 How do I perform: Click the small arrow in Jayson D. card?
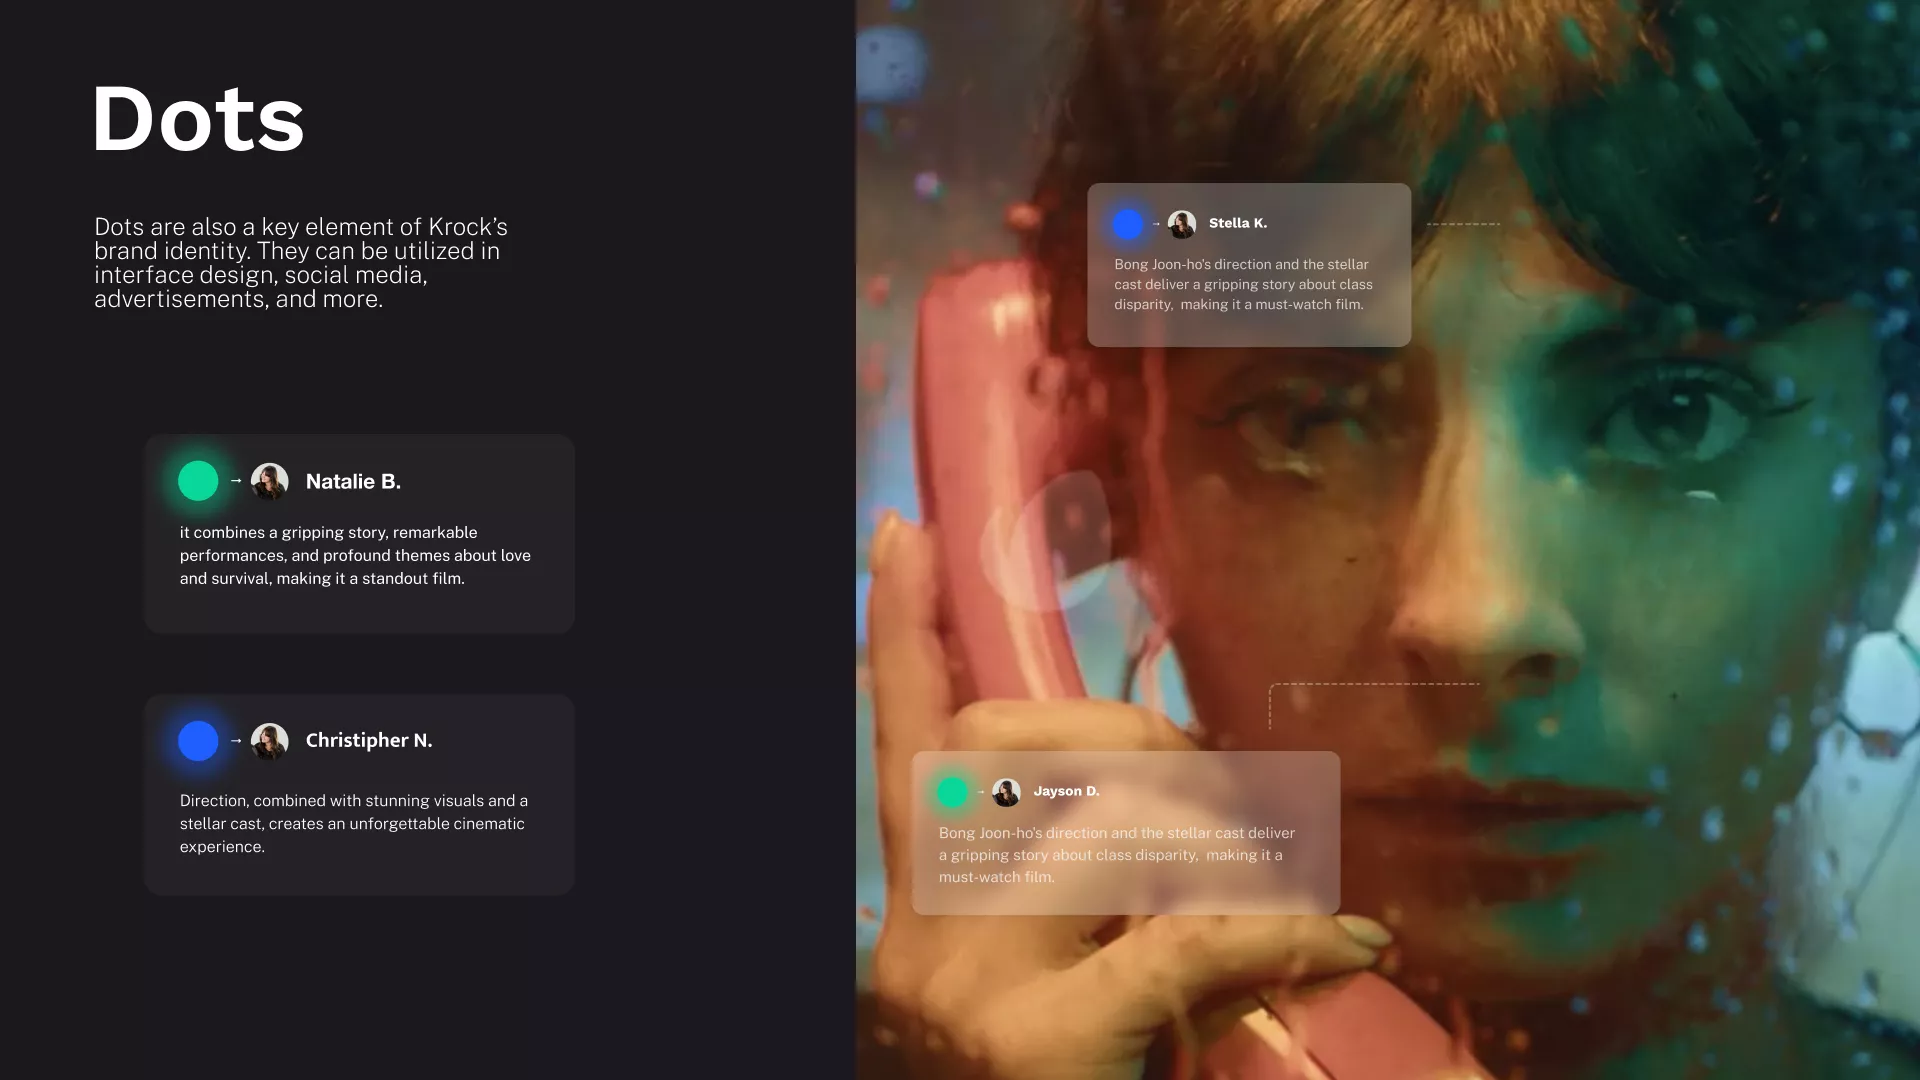click(x=980, y=792)
